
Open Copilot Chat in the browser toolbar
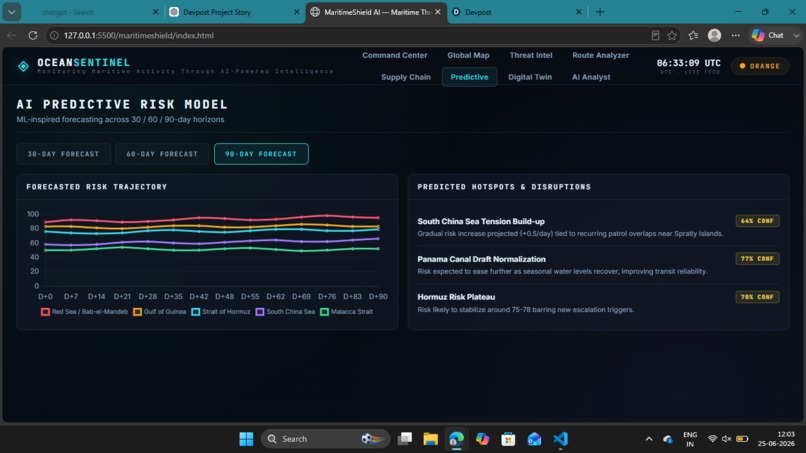[x=768, y=35]
